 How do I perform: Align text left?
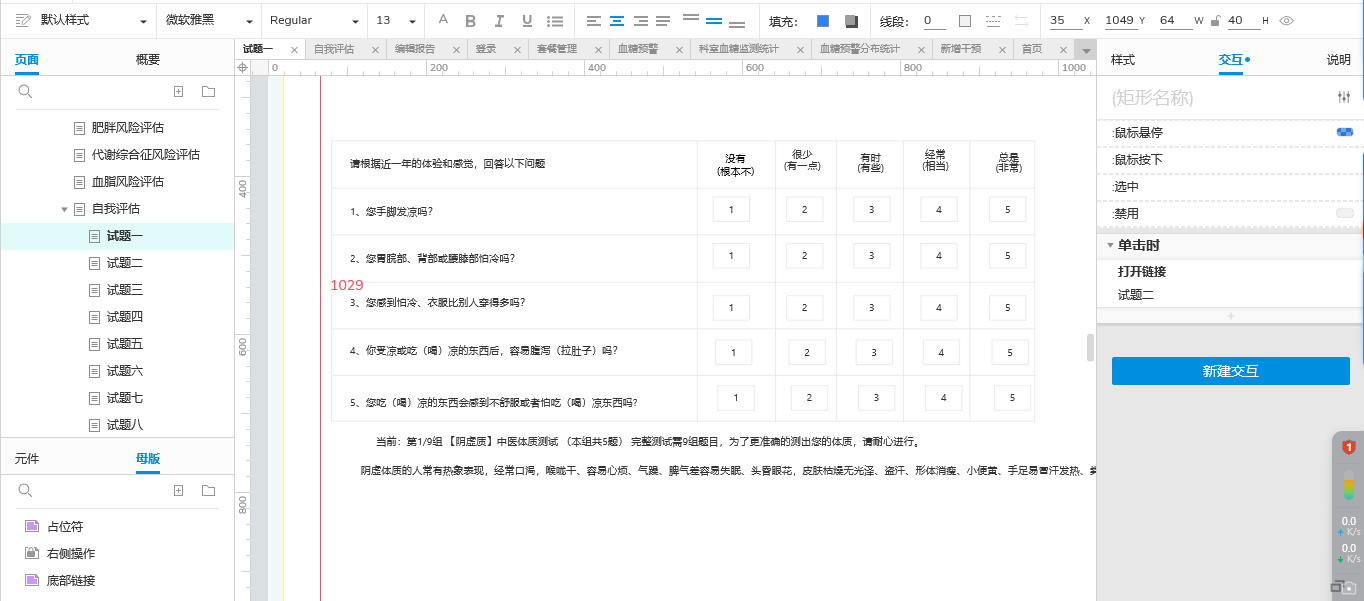click(x=594, y=21)
